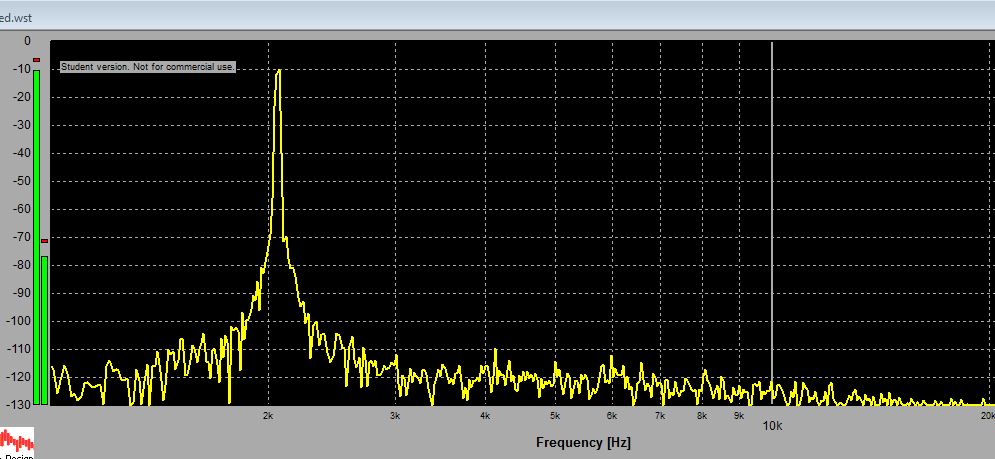Click the -50 dB axis label
The height and width of the screenshot is (459, 995).
tap(22, 181)
